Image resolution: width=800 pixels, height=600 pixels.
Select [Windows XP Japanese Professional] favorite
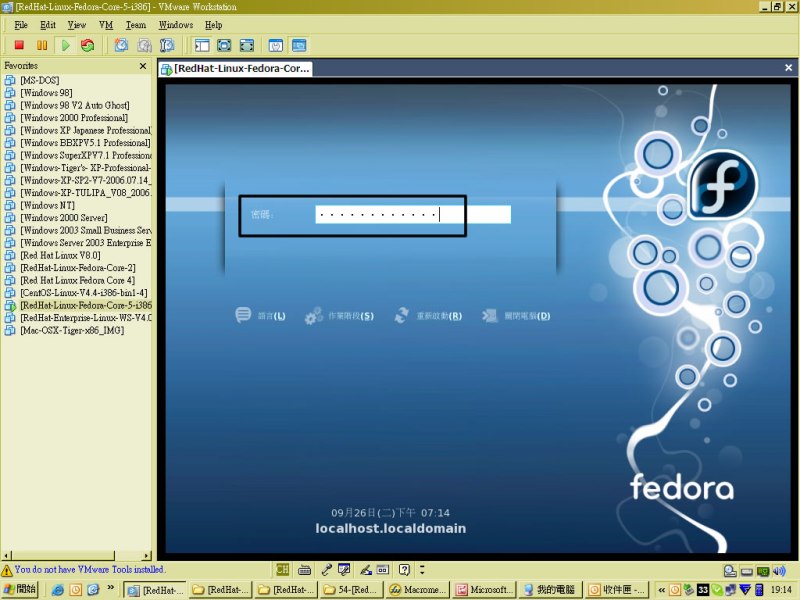click(x=86, y=130)
